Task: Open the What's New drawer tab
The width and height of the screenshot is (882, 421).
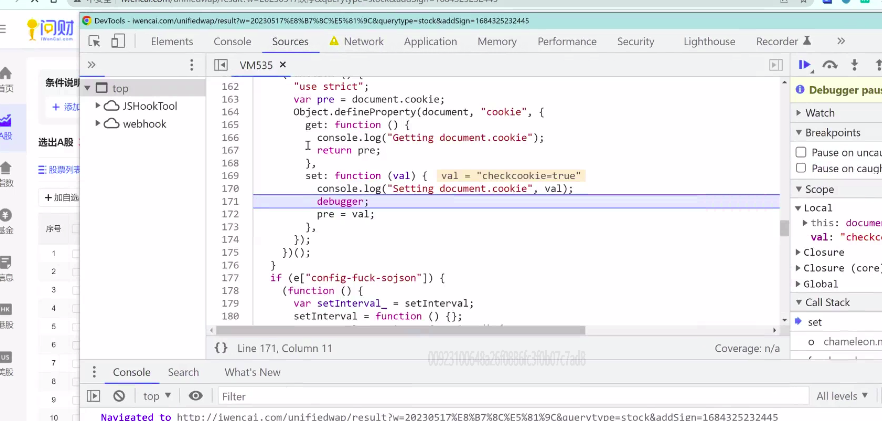Action: (x=252, y=372)
